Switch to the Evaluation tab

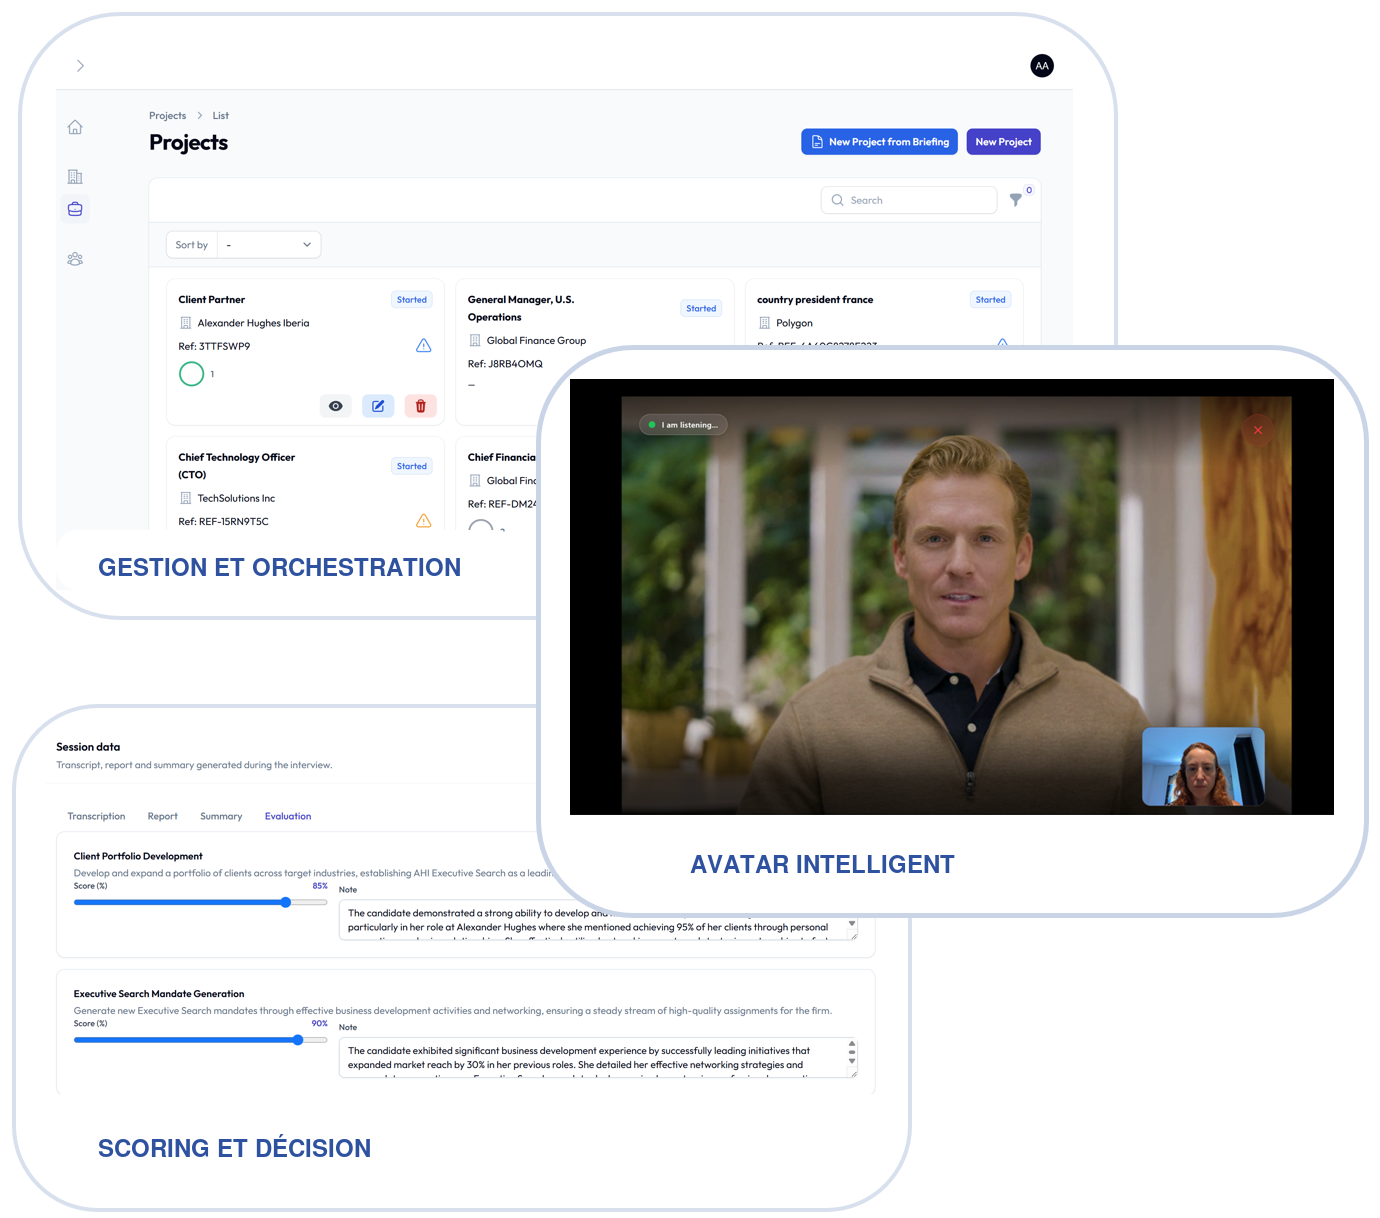tap(288, 817)
